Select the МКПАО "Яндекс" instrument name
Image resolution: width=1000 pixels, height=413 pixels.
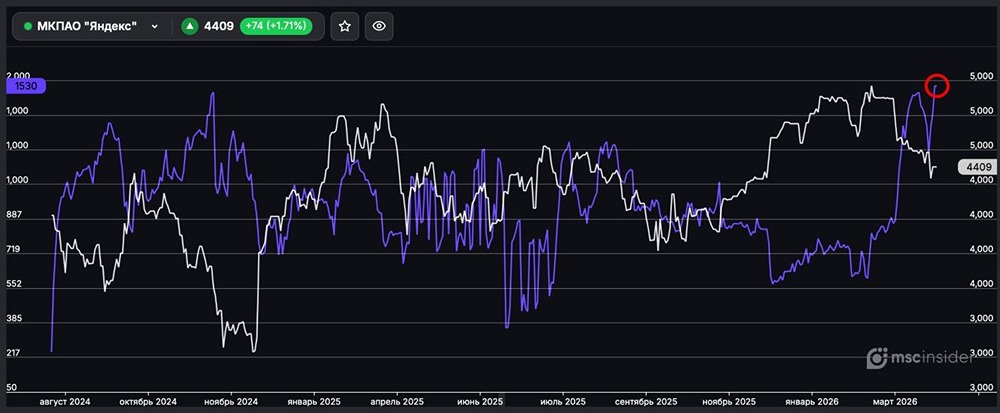[86, 27]
